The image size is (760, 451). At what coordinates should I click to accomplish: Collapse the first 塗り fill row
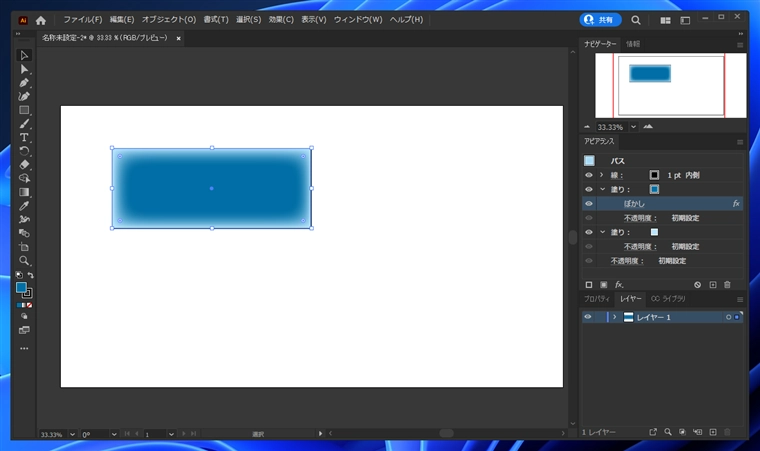602,189
